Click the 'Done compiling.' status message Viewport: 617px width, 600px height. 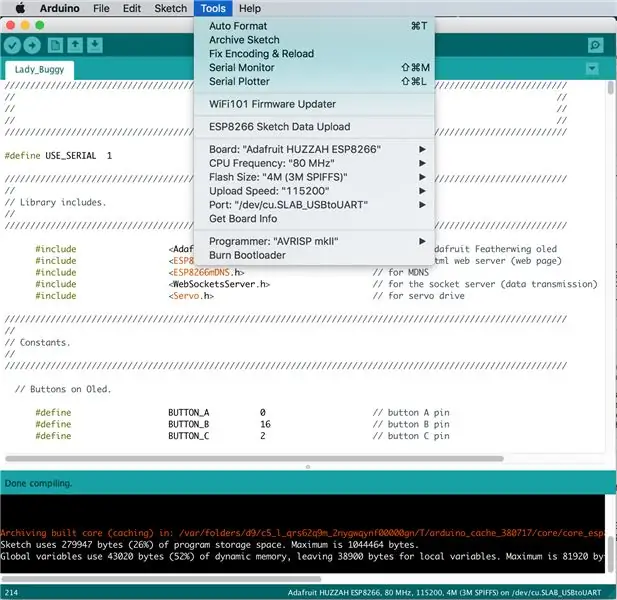(39, 483)
